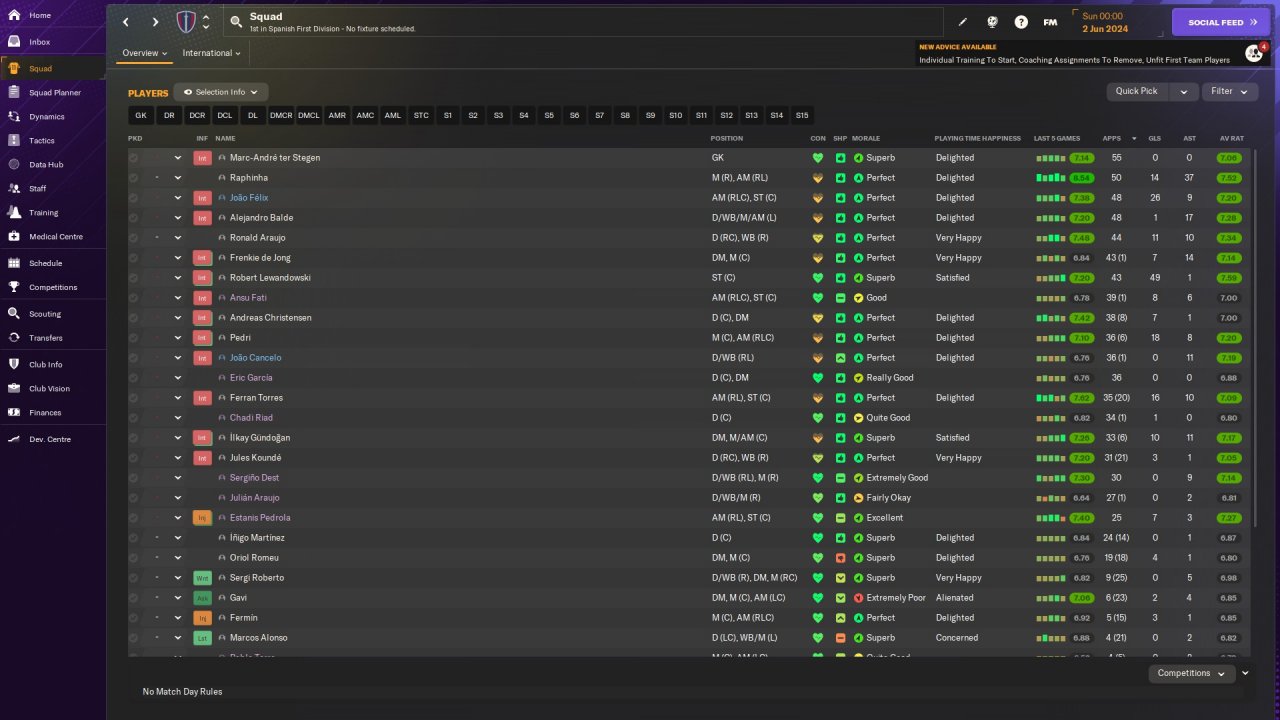The image size is (1280, 720).
Task: Open the International tab menu
Action: (212, 53)
